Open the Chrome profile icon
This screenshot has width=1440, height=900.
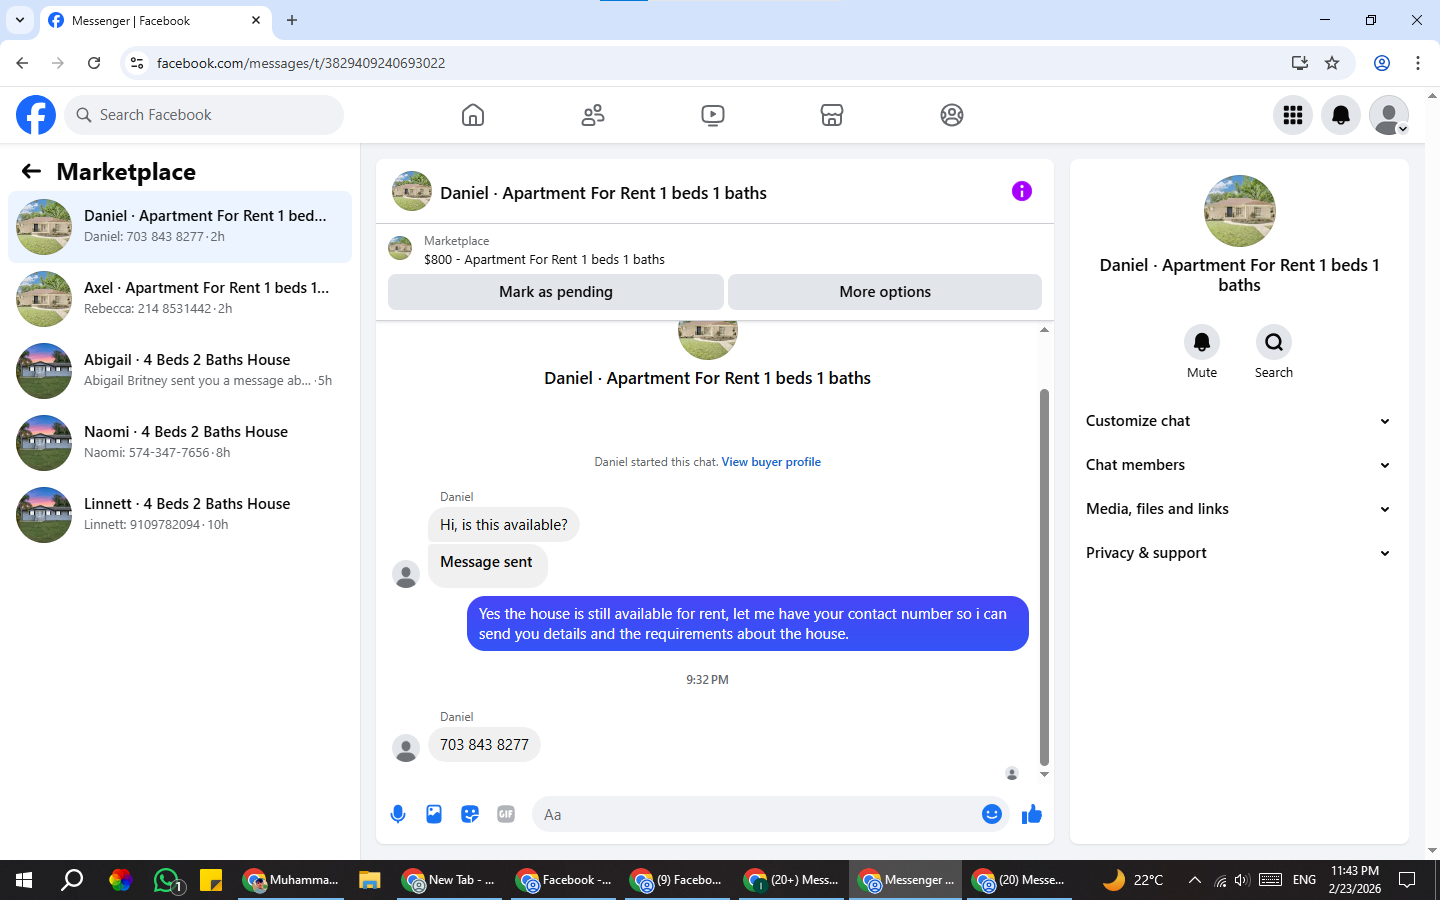(x=1382, y=63)
